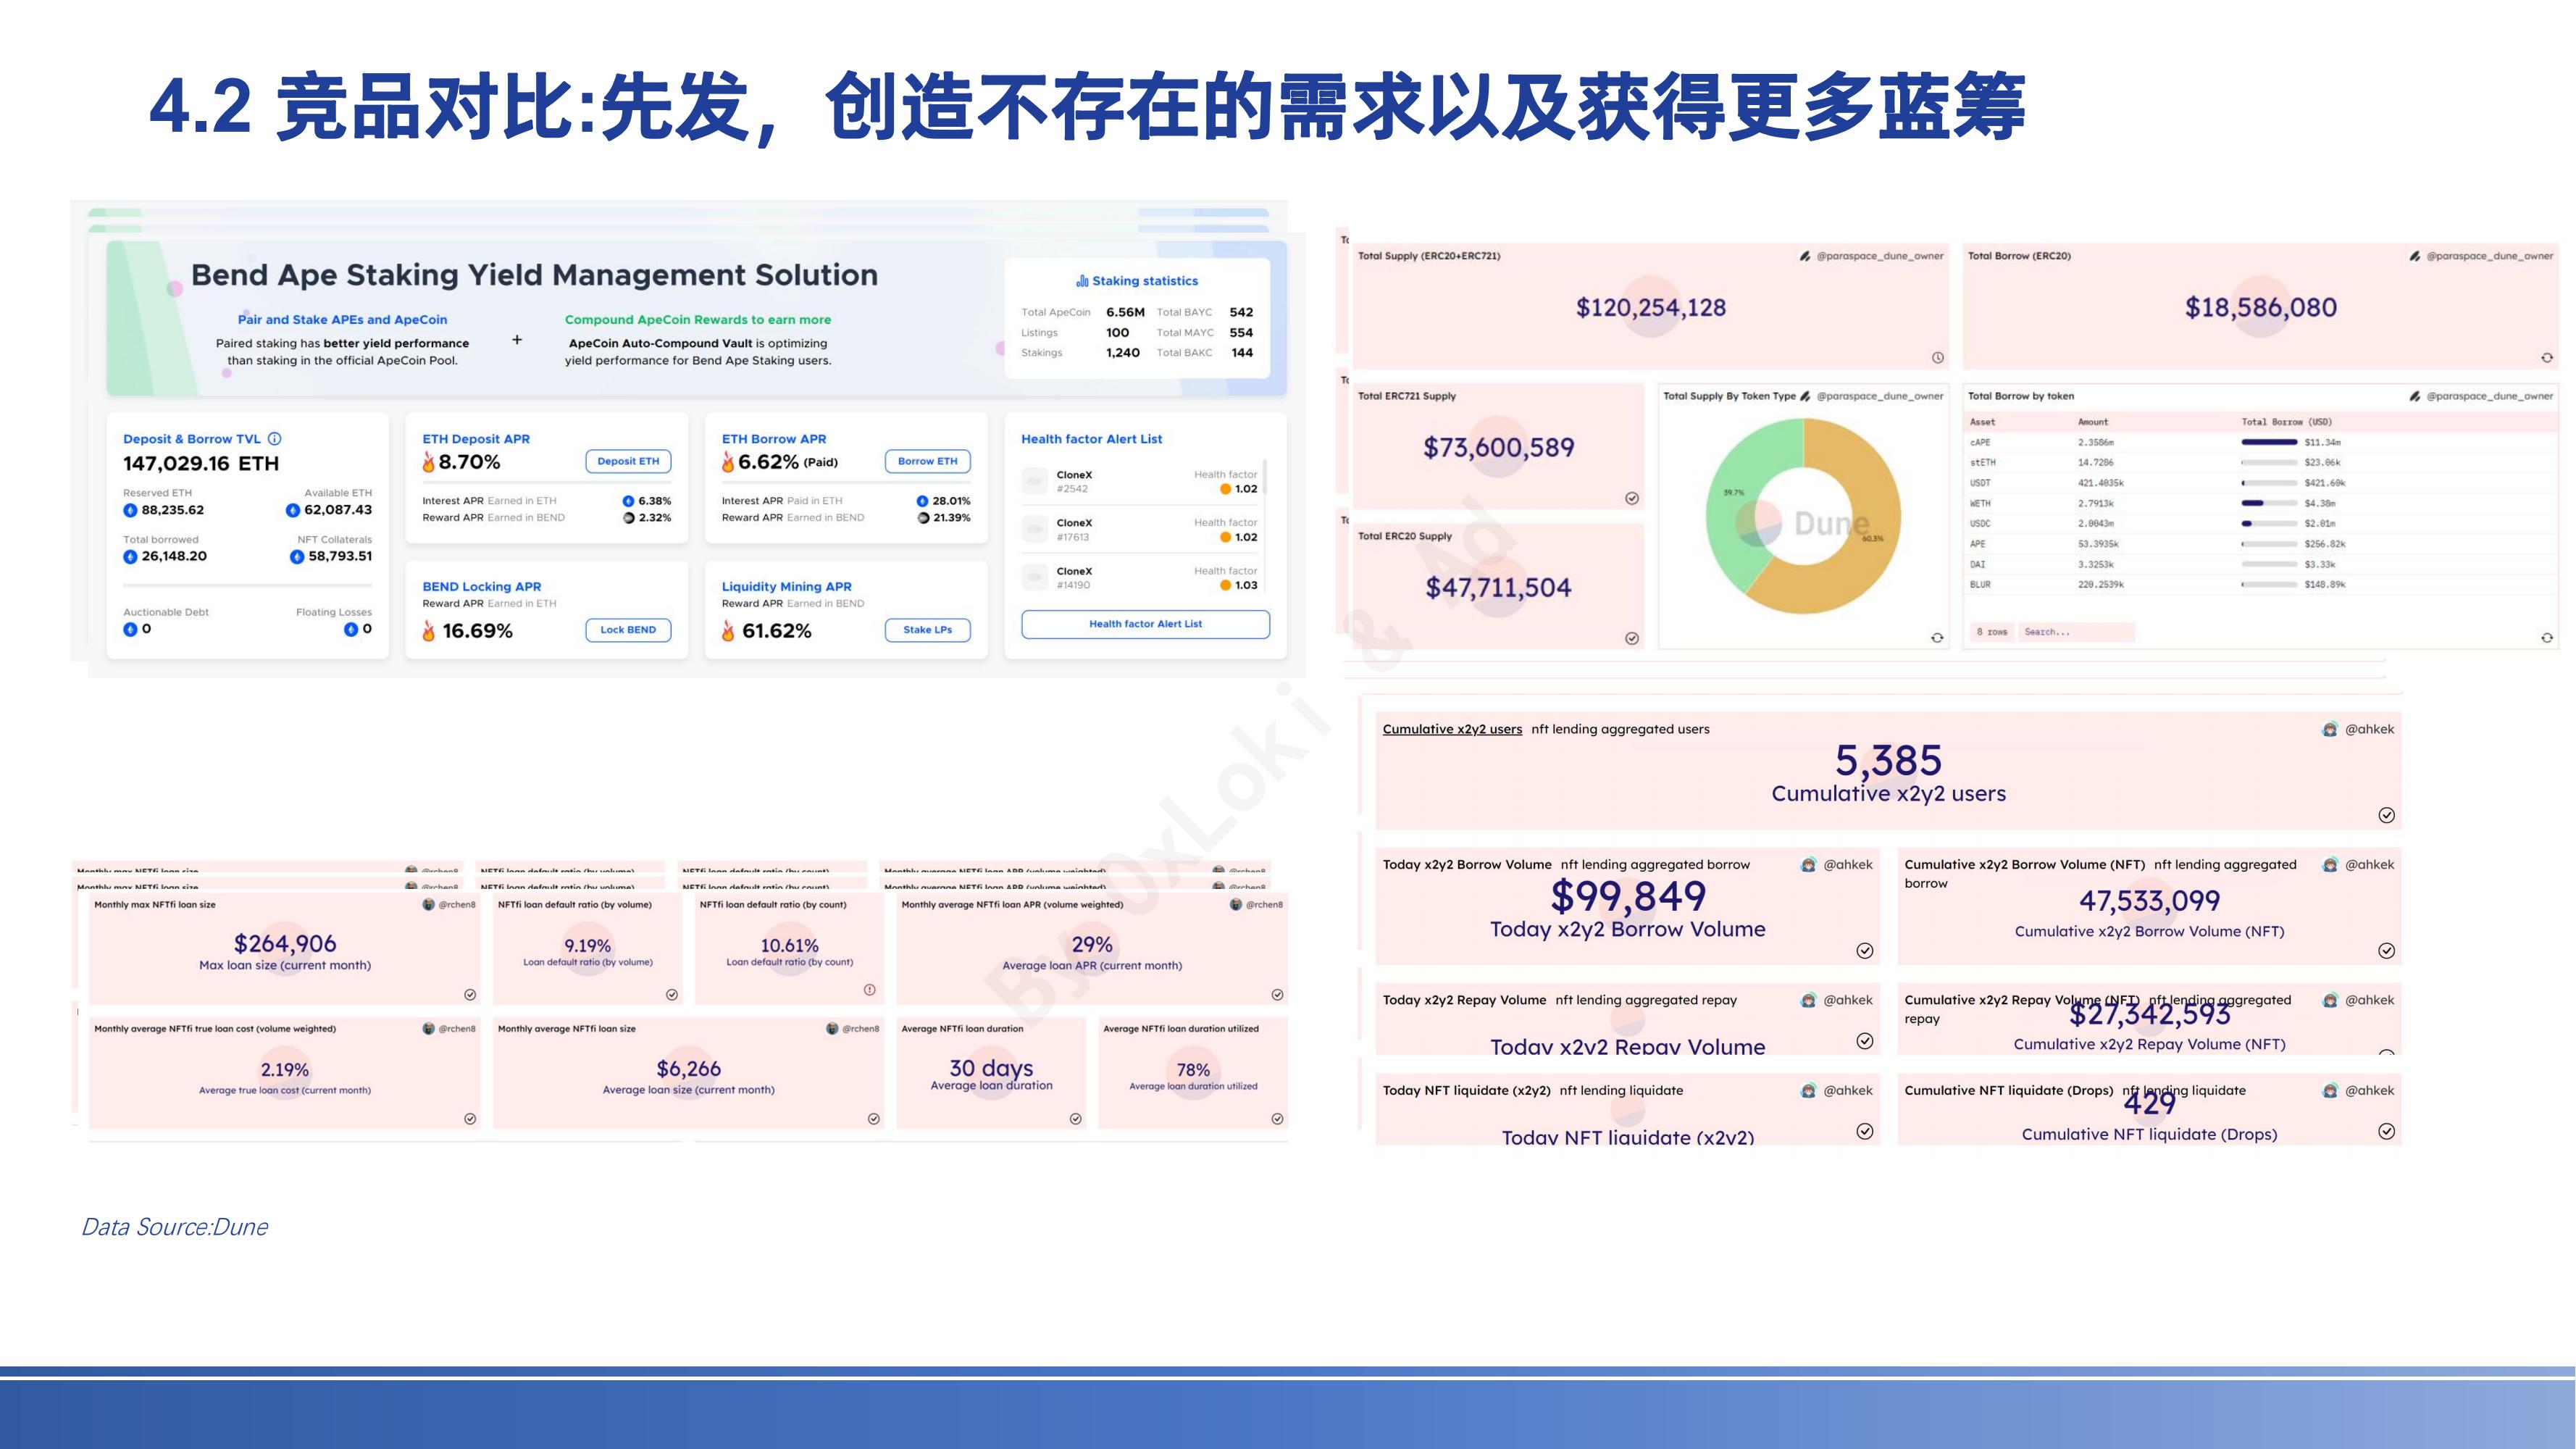Click ETH coin icon beside 88,235.62
This screenshot has width=2576, height=1449.
(x=130, y=510)
